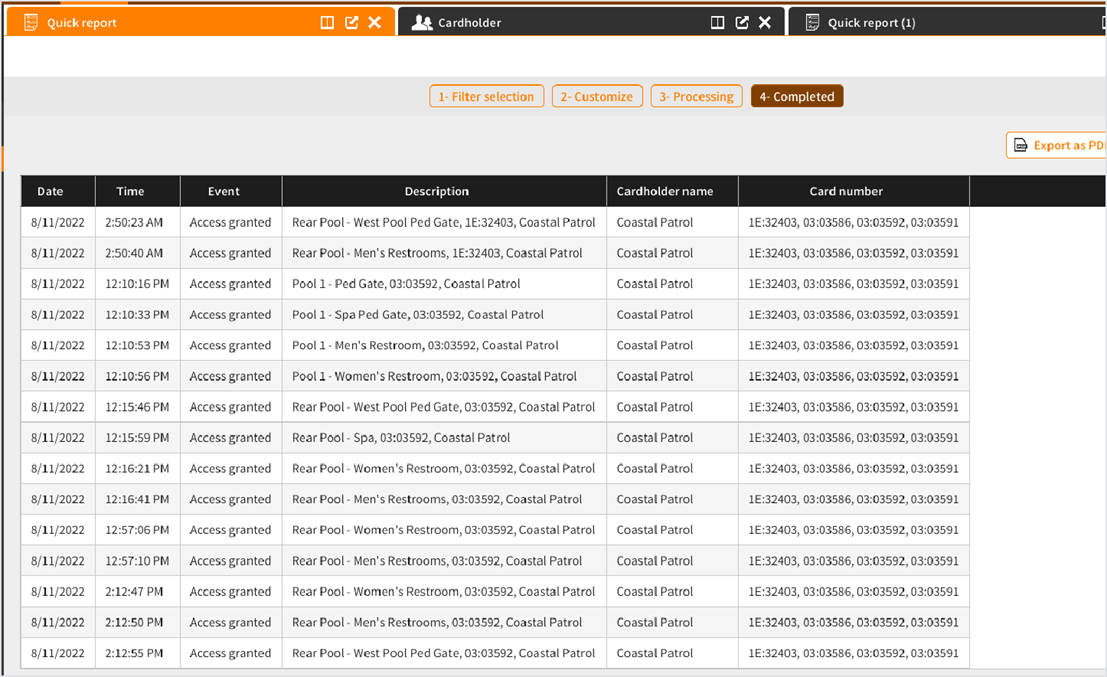Click the 4- Completed step button

797,97
